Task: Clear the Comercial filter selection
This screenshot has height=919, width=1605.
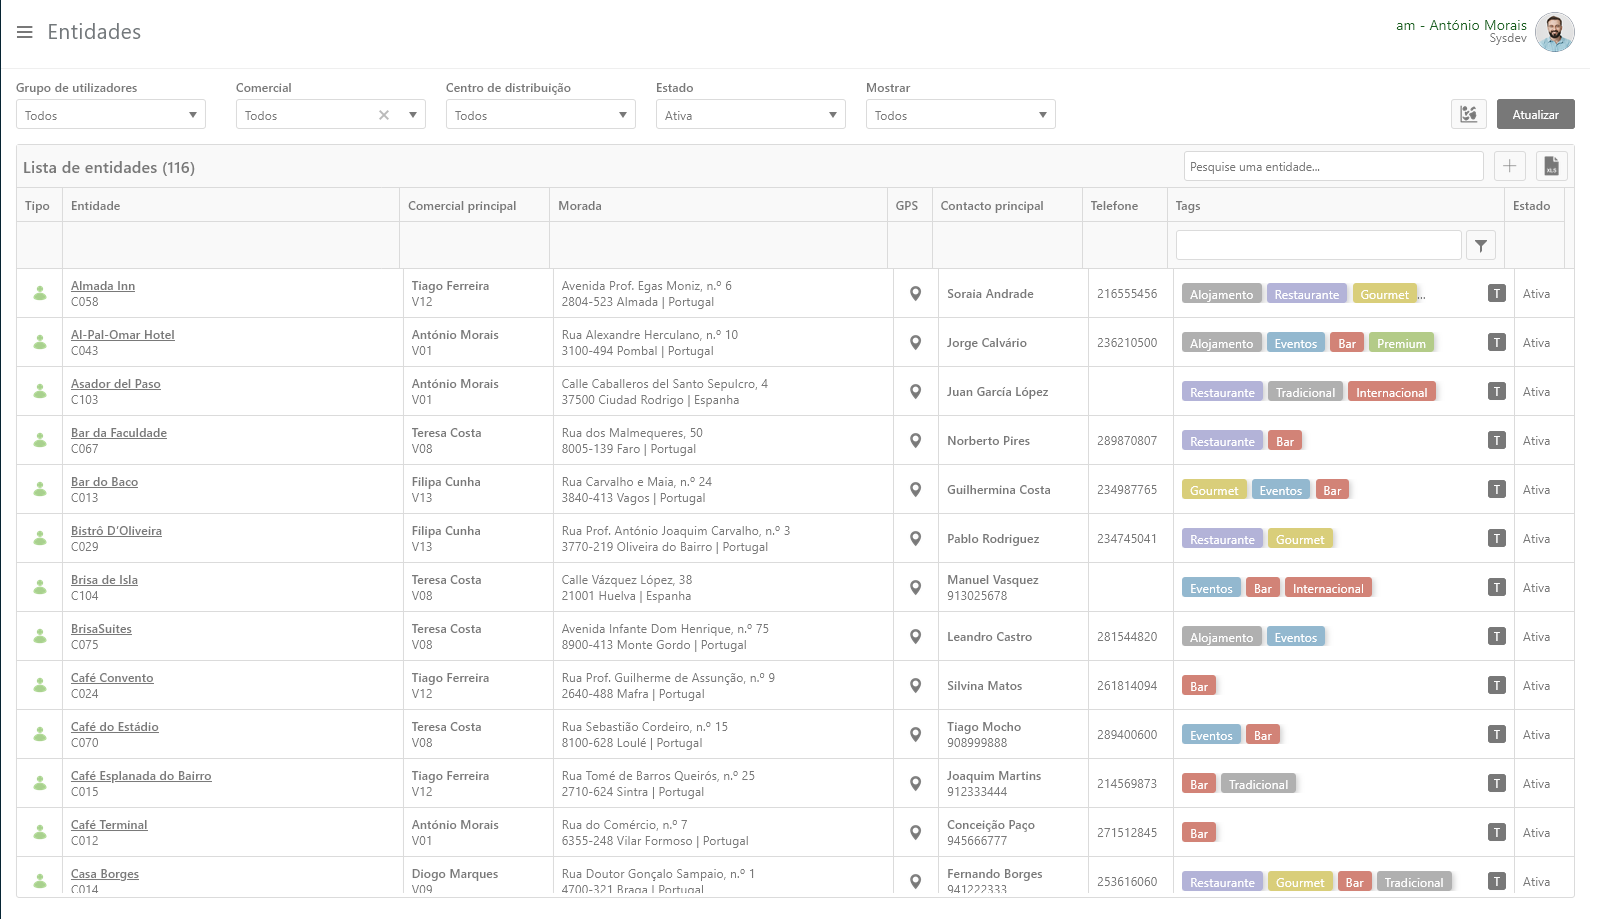Action: coord(384,115)
